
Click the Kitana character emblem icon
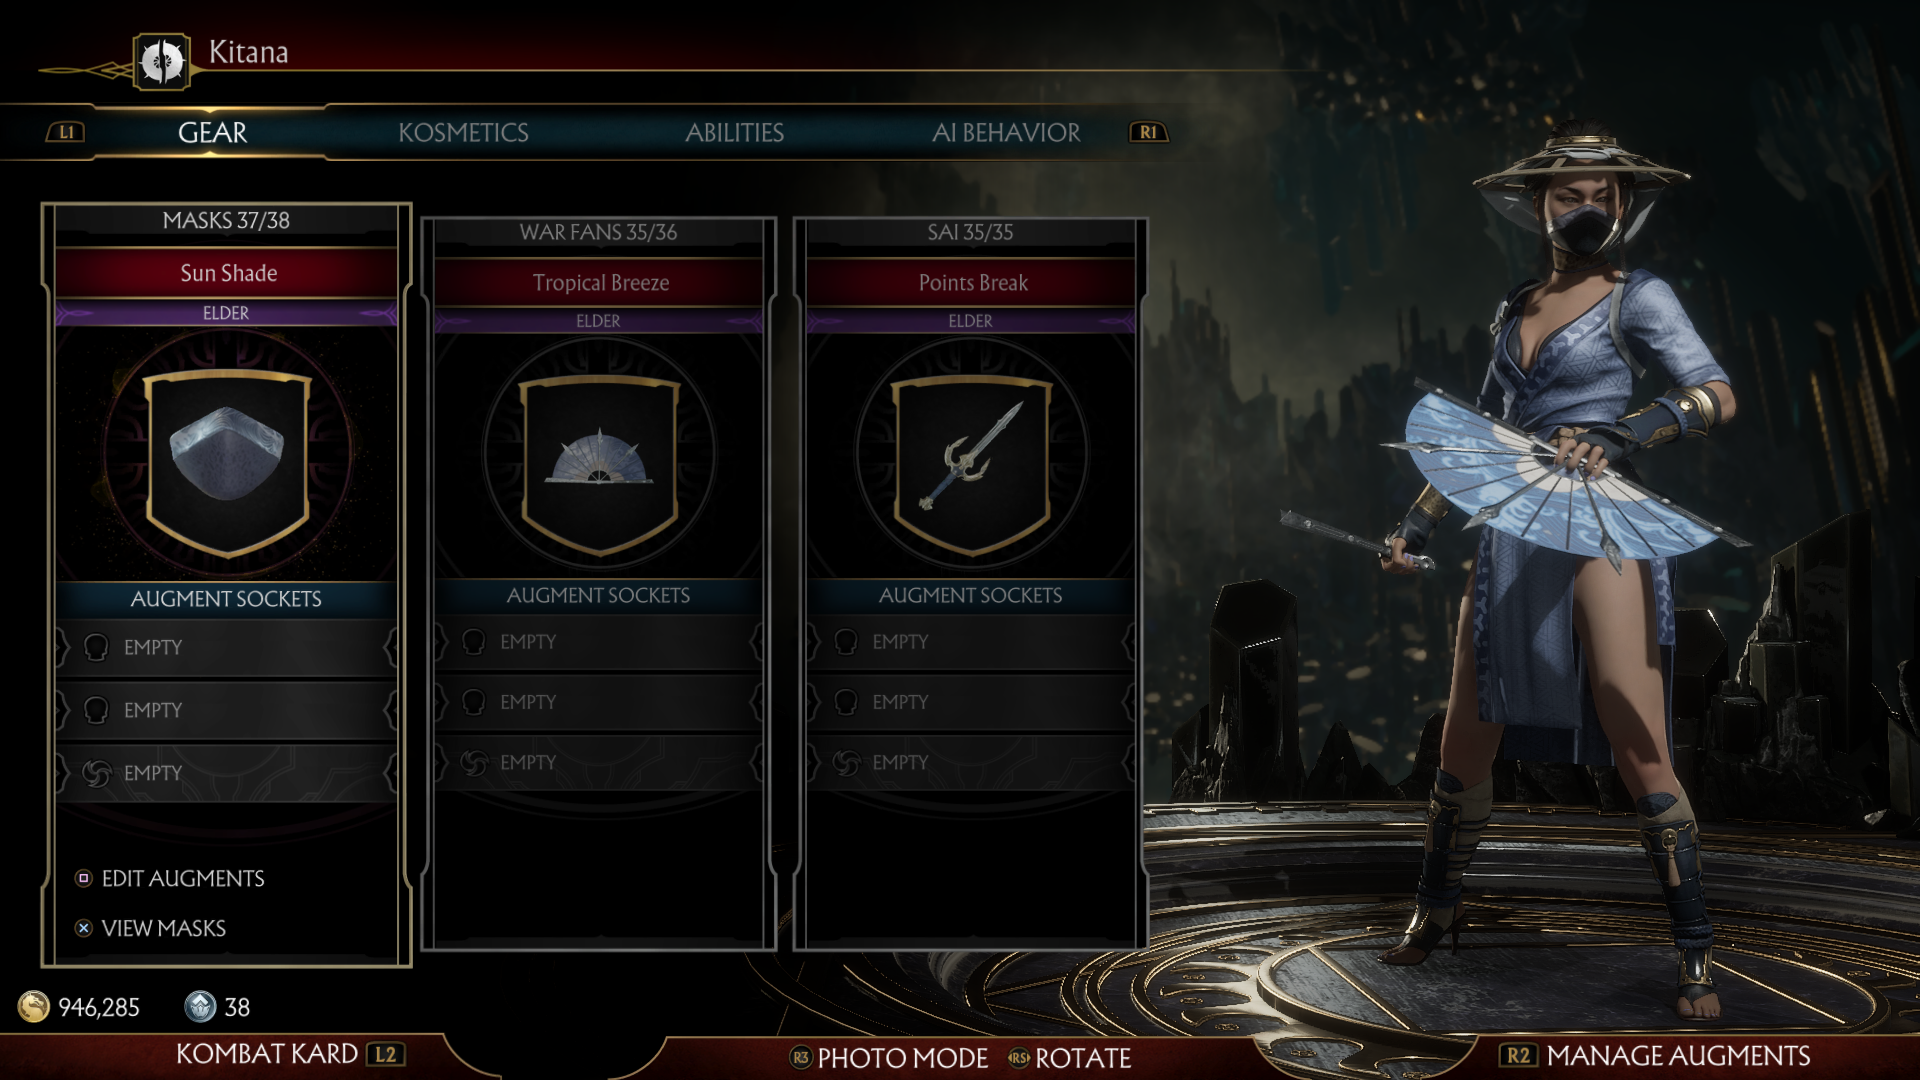point(162,62)
